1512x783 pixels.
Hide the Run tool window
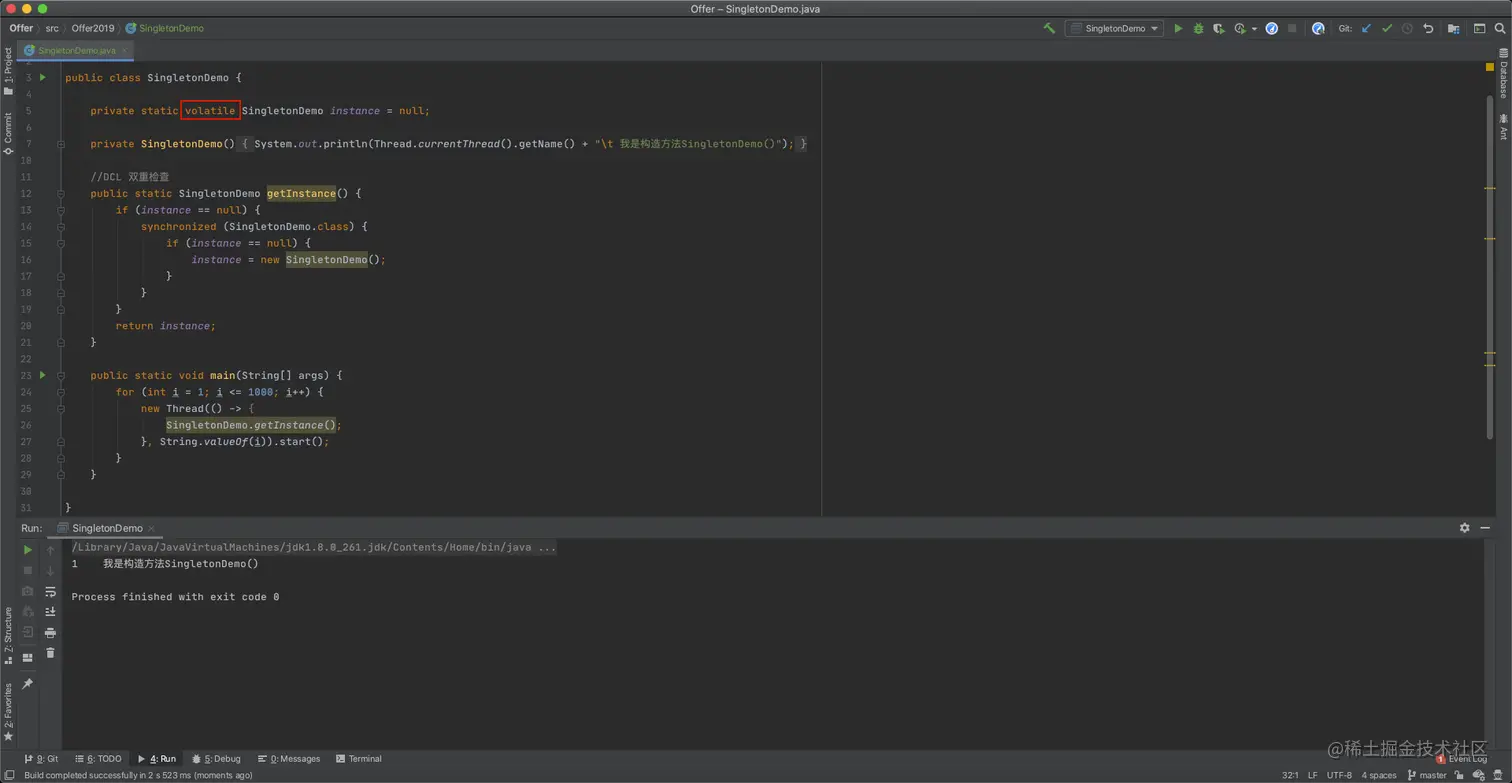1485,528
